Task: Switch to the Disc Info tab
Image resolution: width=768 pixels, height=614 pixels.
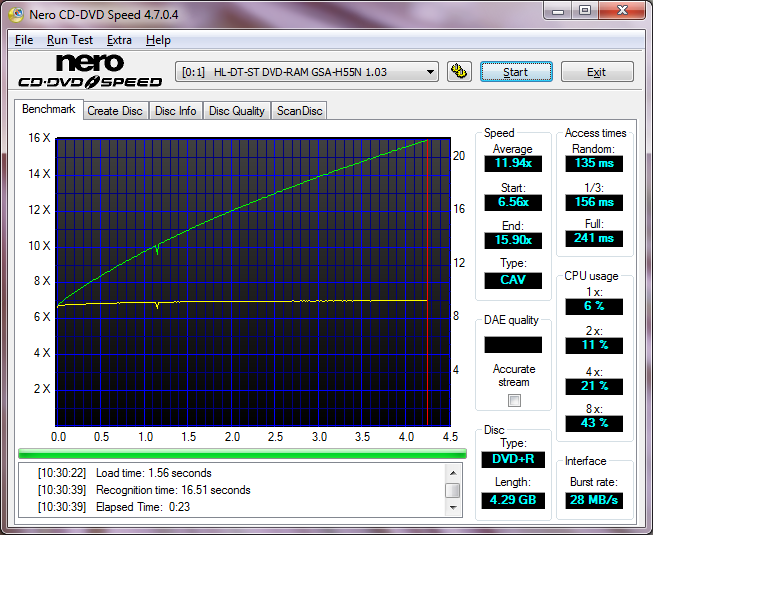Action: click(175, 111)
